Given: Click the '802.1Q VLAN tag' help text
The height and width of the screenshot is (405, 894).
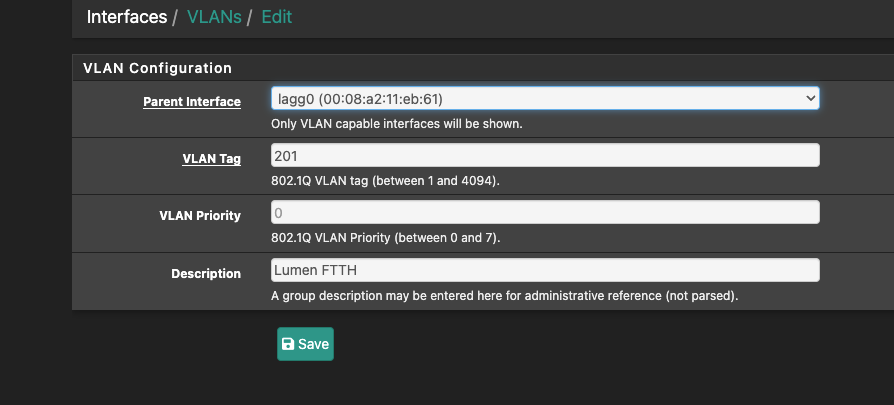Looking at the screenshot, I should pyautogui.click(x=385, y=181).
